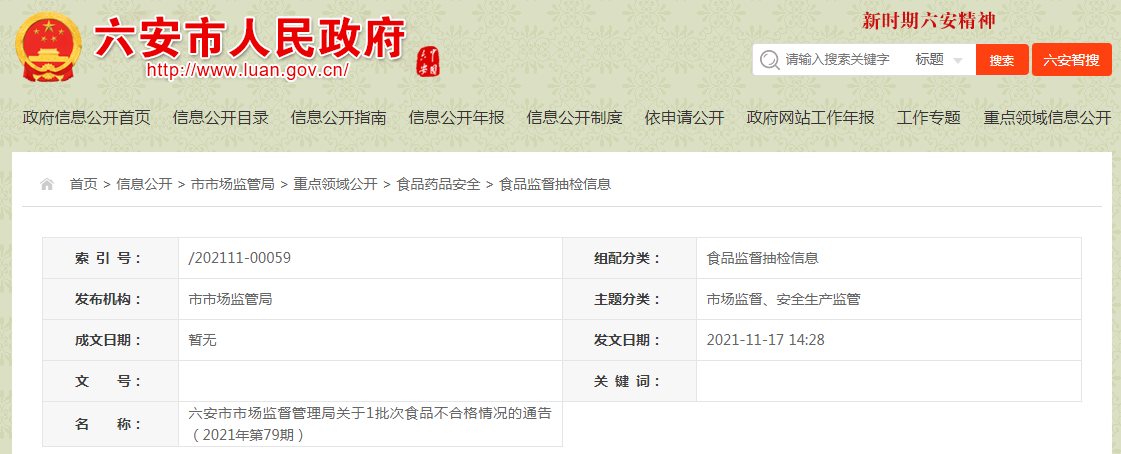Click the 发文日期 label cell
The width and height of the screenshot is (1121, 454).
tap(629, 340)
